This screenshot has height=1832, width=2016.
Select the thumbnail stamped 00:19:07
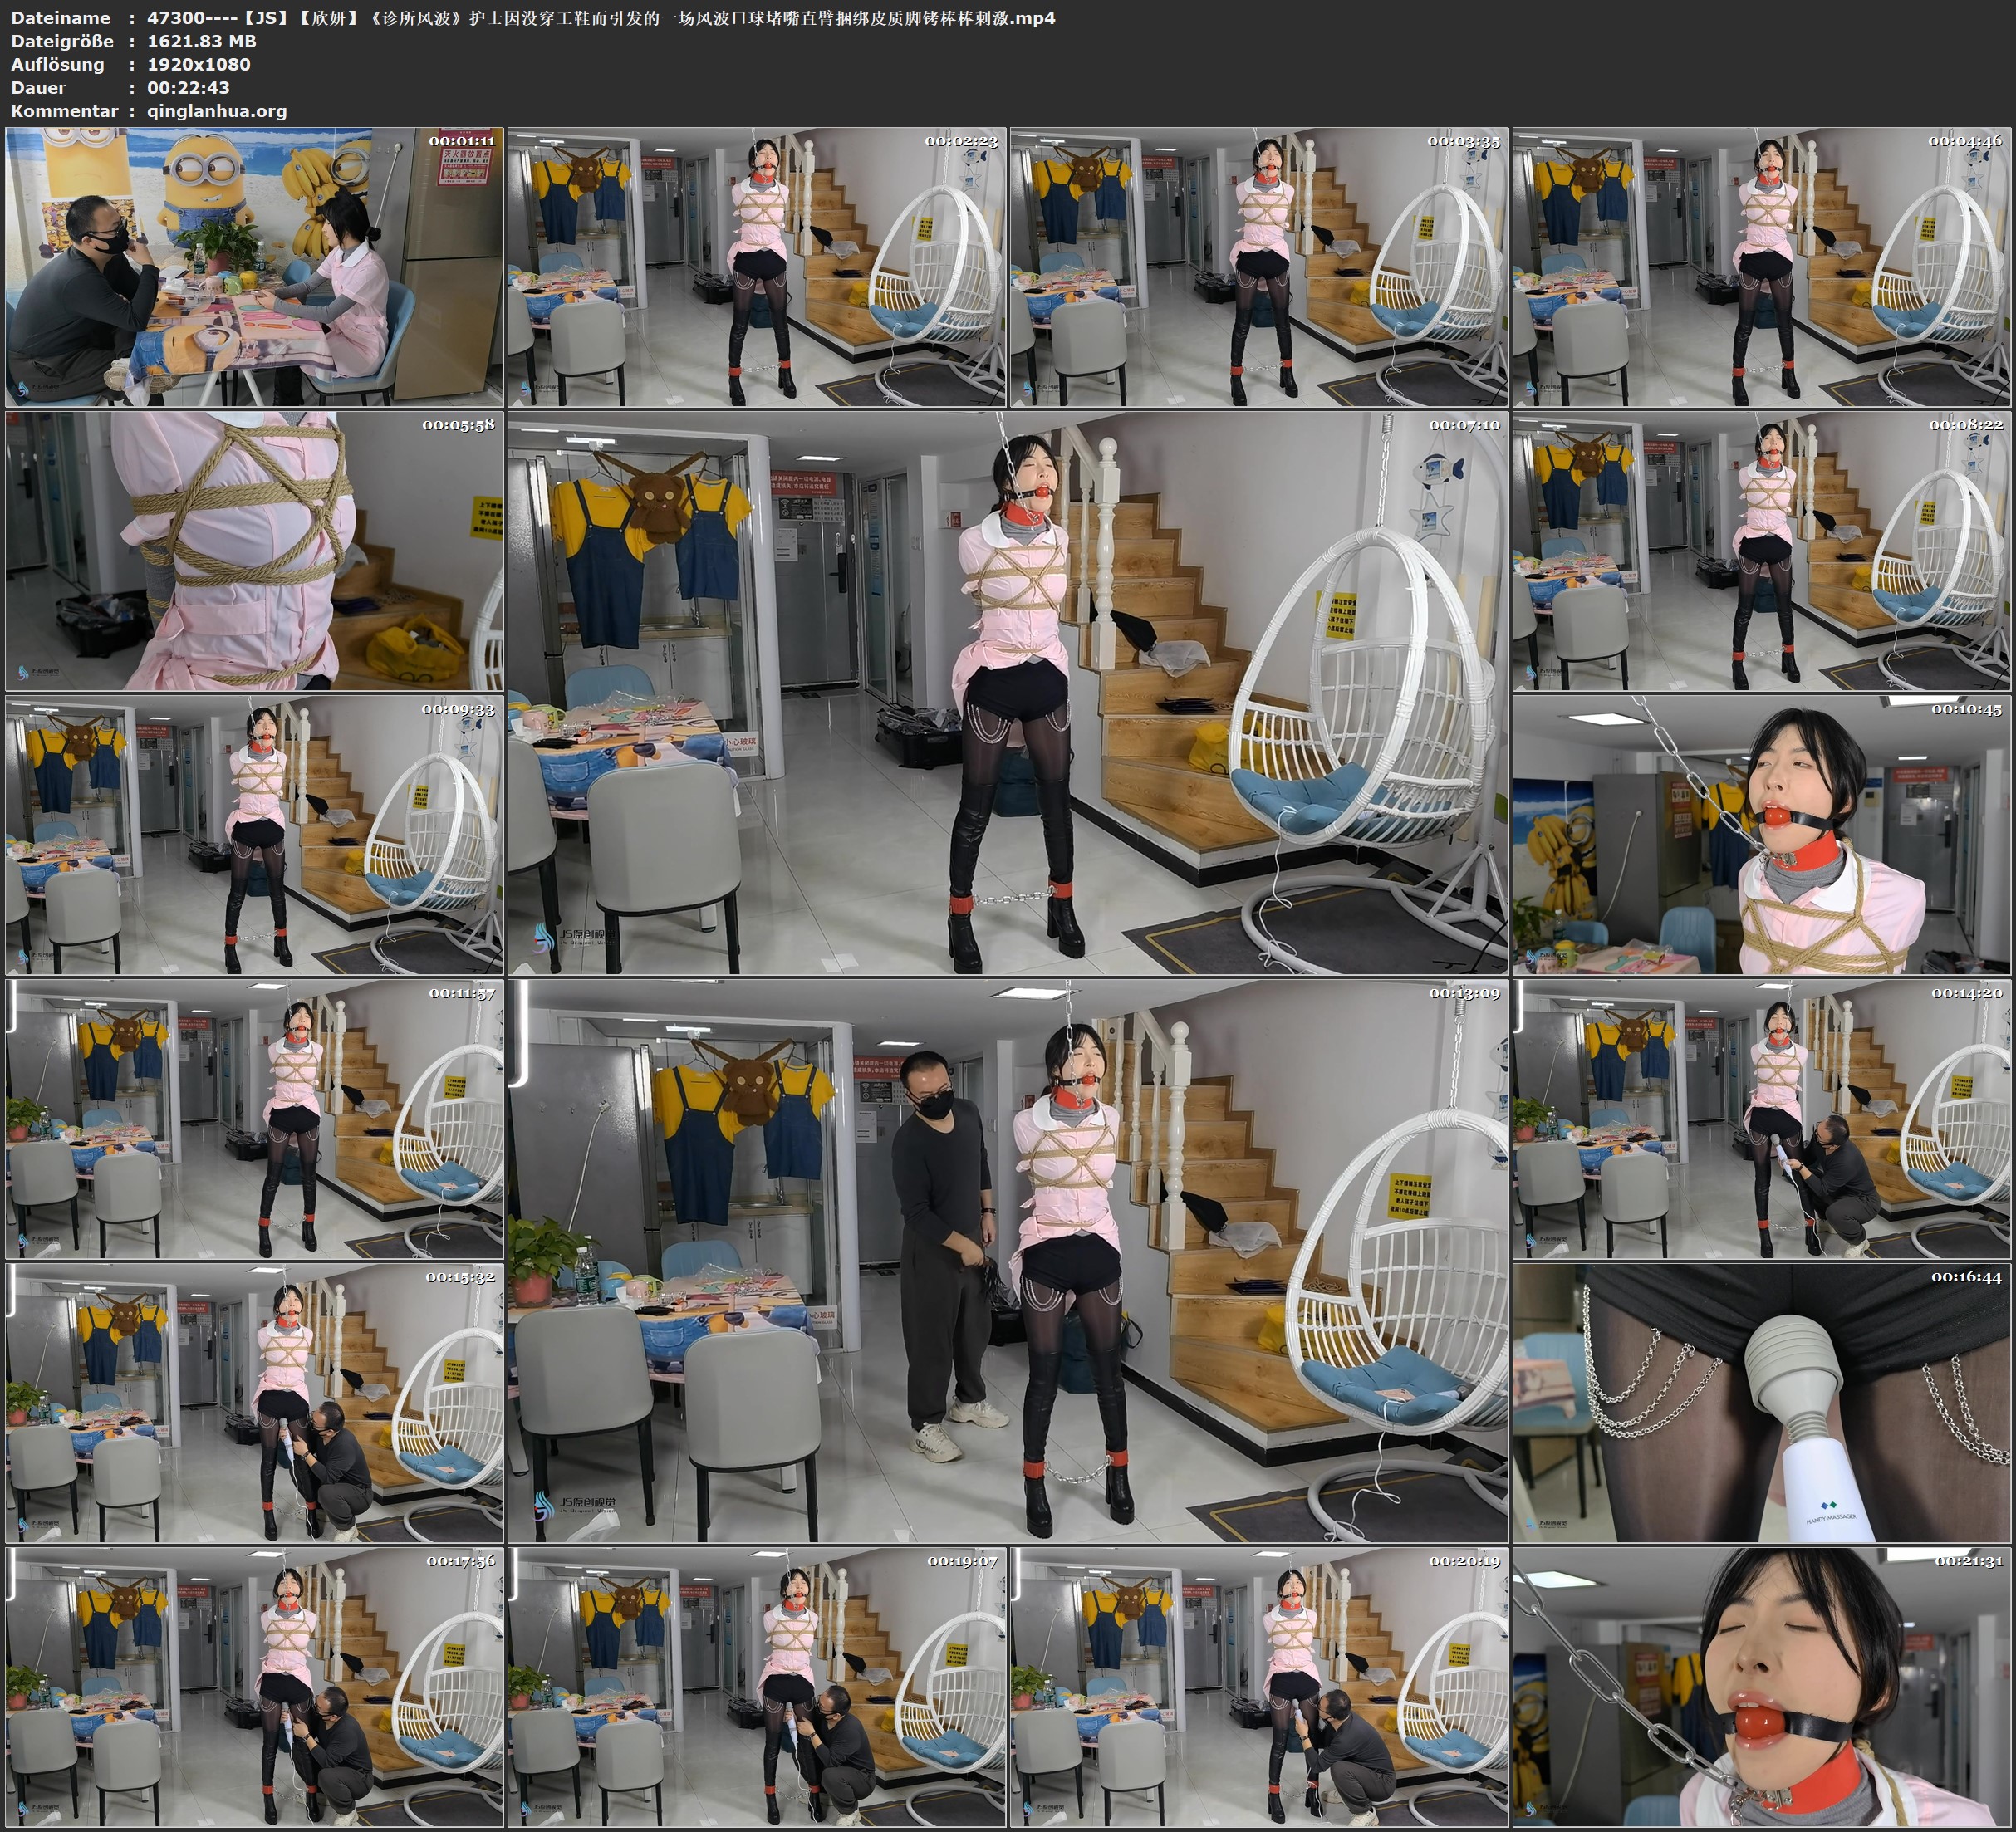click(757, 1687)
